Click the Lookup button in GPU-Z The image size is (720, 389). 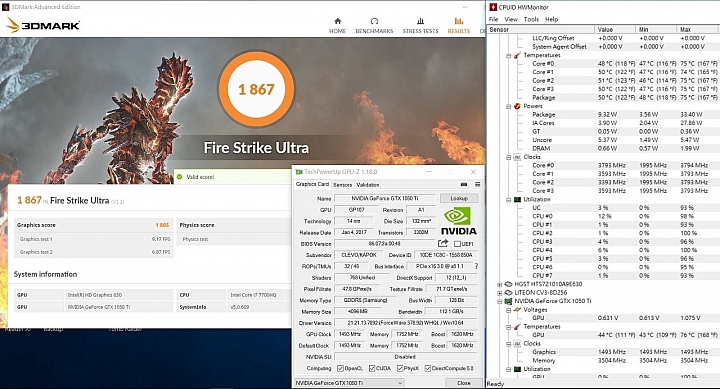[459, 198]
